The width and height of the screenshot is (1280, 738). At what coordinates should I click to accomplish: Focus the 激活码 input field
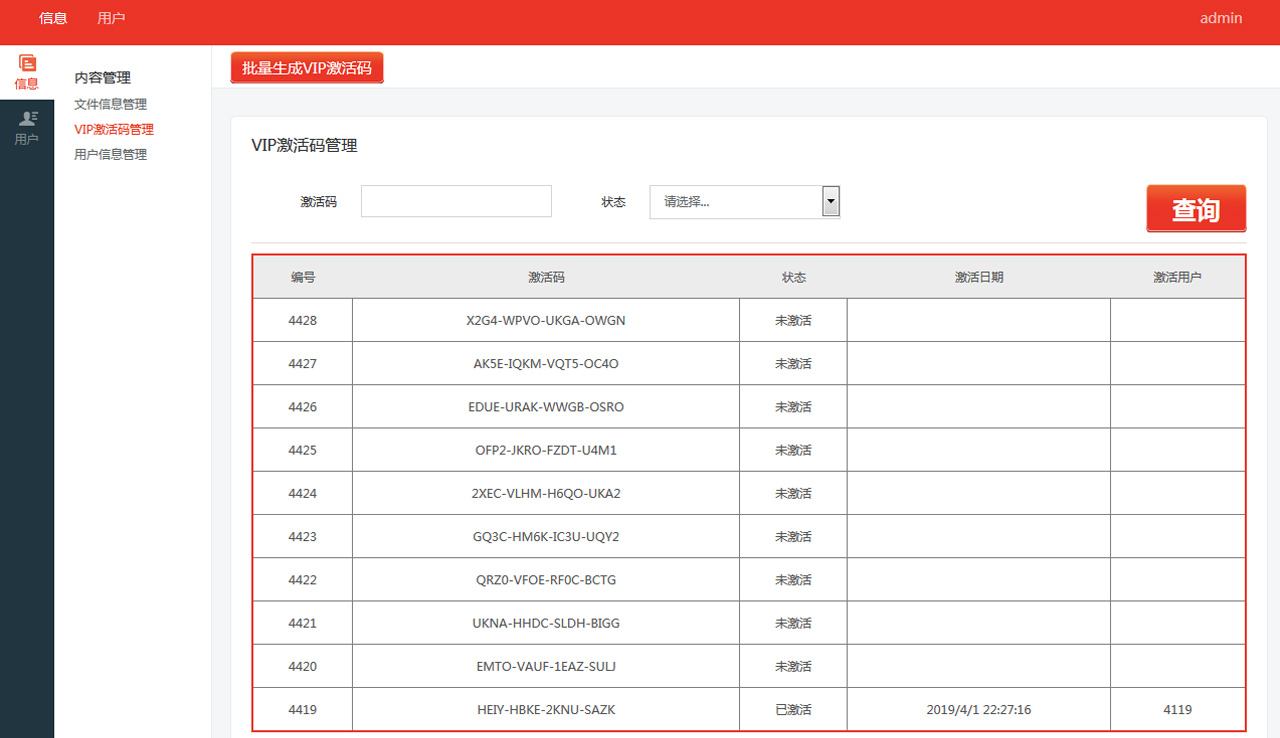coord(456,201)
